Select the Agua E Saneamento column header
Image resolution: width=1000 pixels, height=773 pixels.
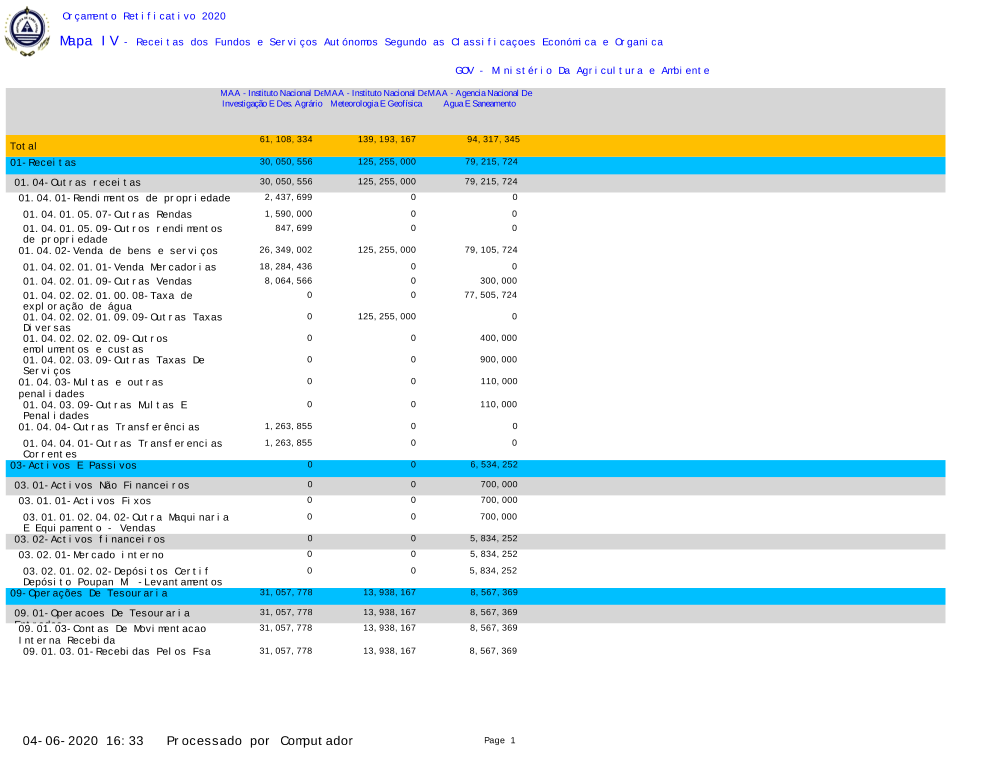(x=480, y=98)
